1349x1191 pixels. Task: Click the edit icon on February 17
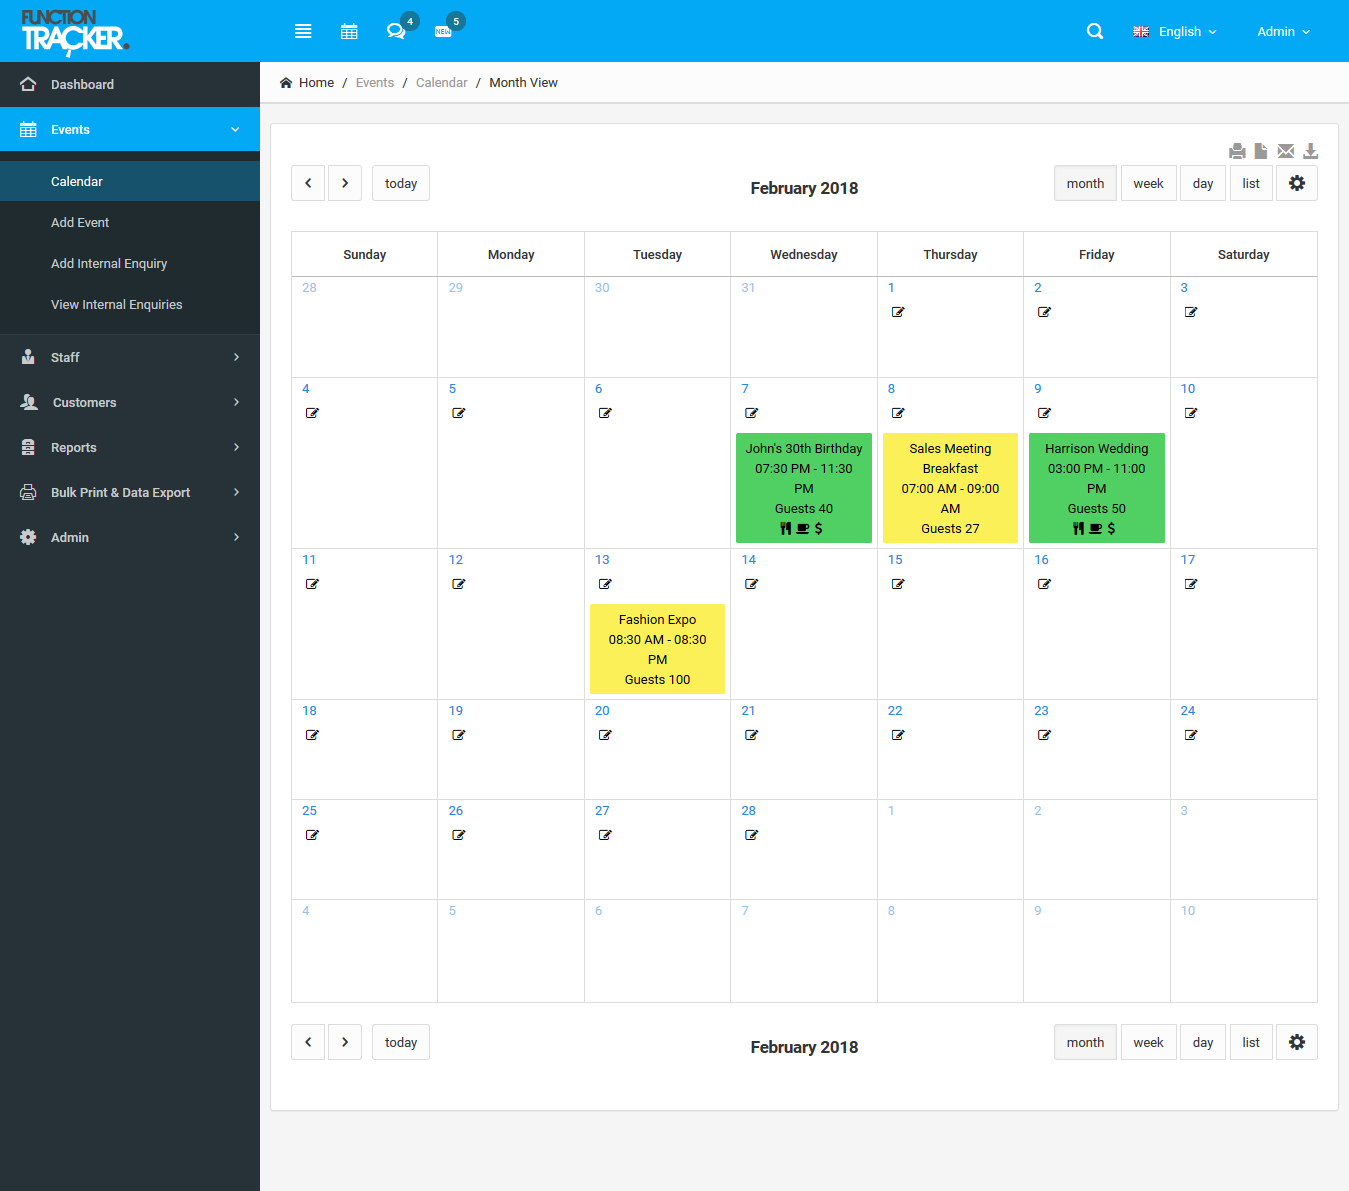(1191, 584)
